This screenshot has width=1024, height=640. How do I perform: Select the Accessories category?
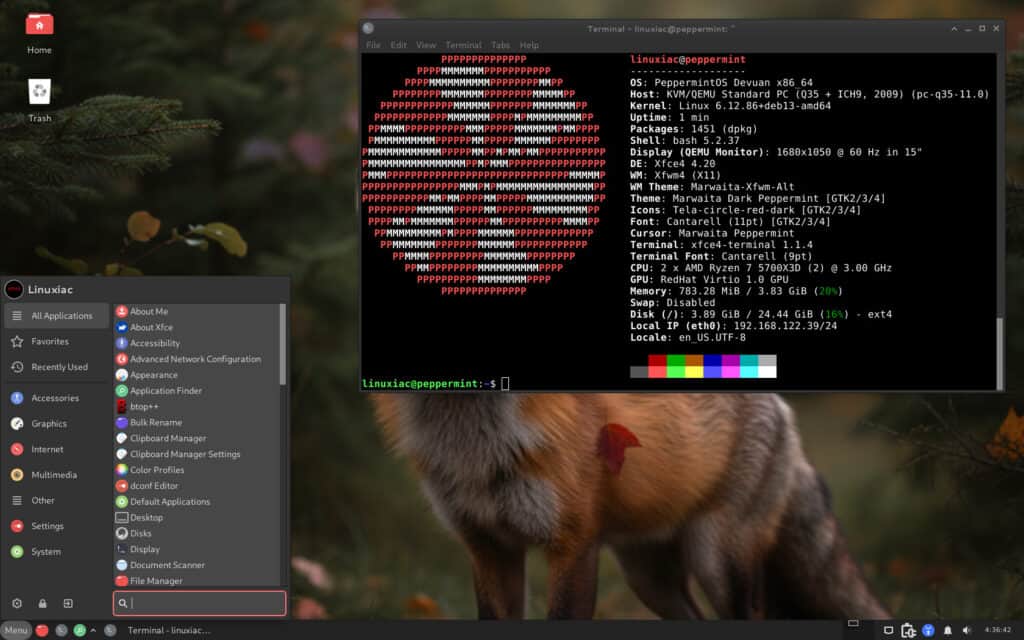click(57, 398)
